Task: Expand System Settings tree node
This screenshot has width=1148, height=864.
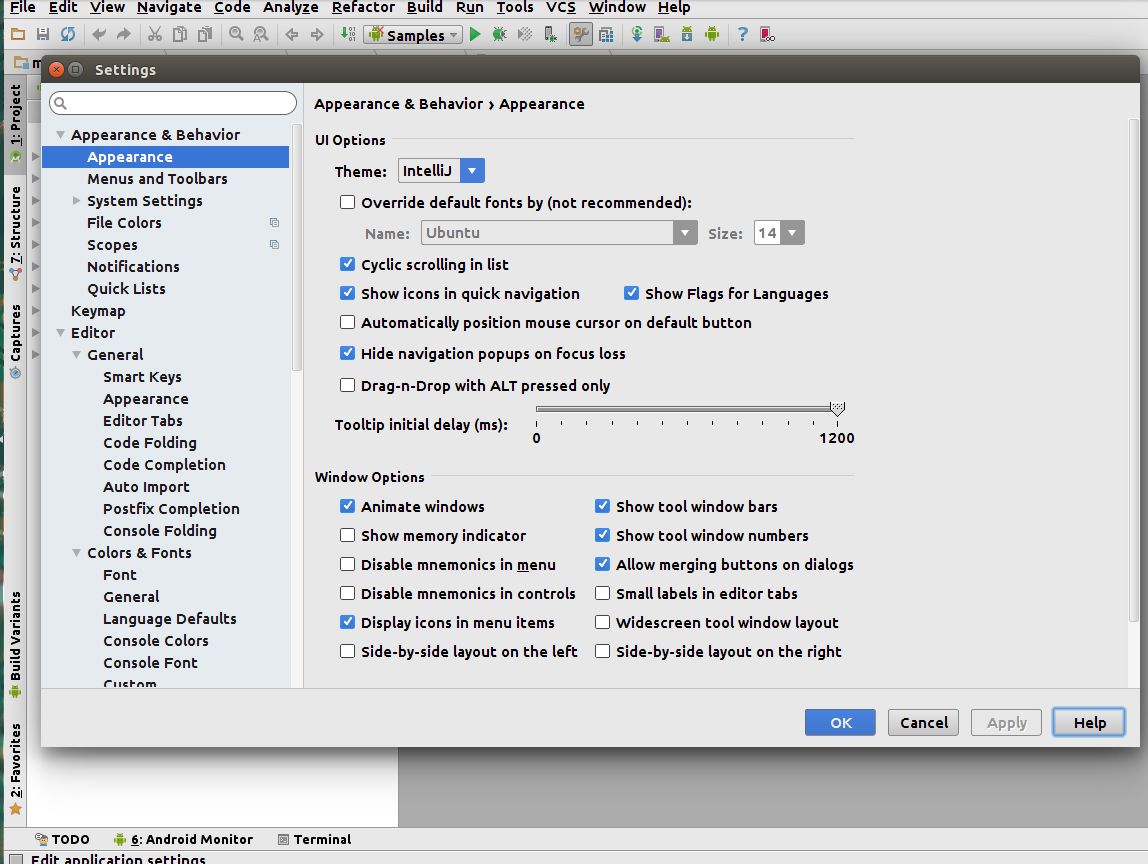Action: (76, 201)
